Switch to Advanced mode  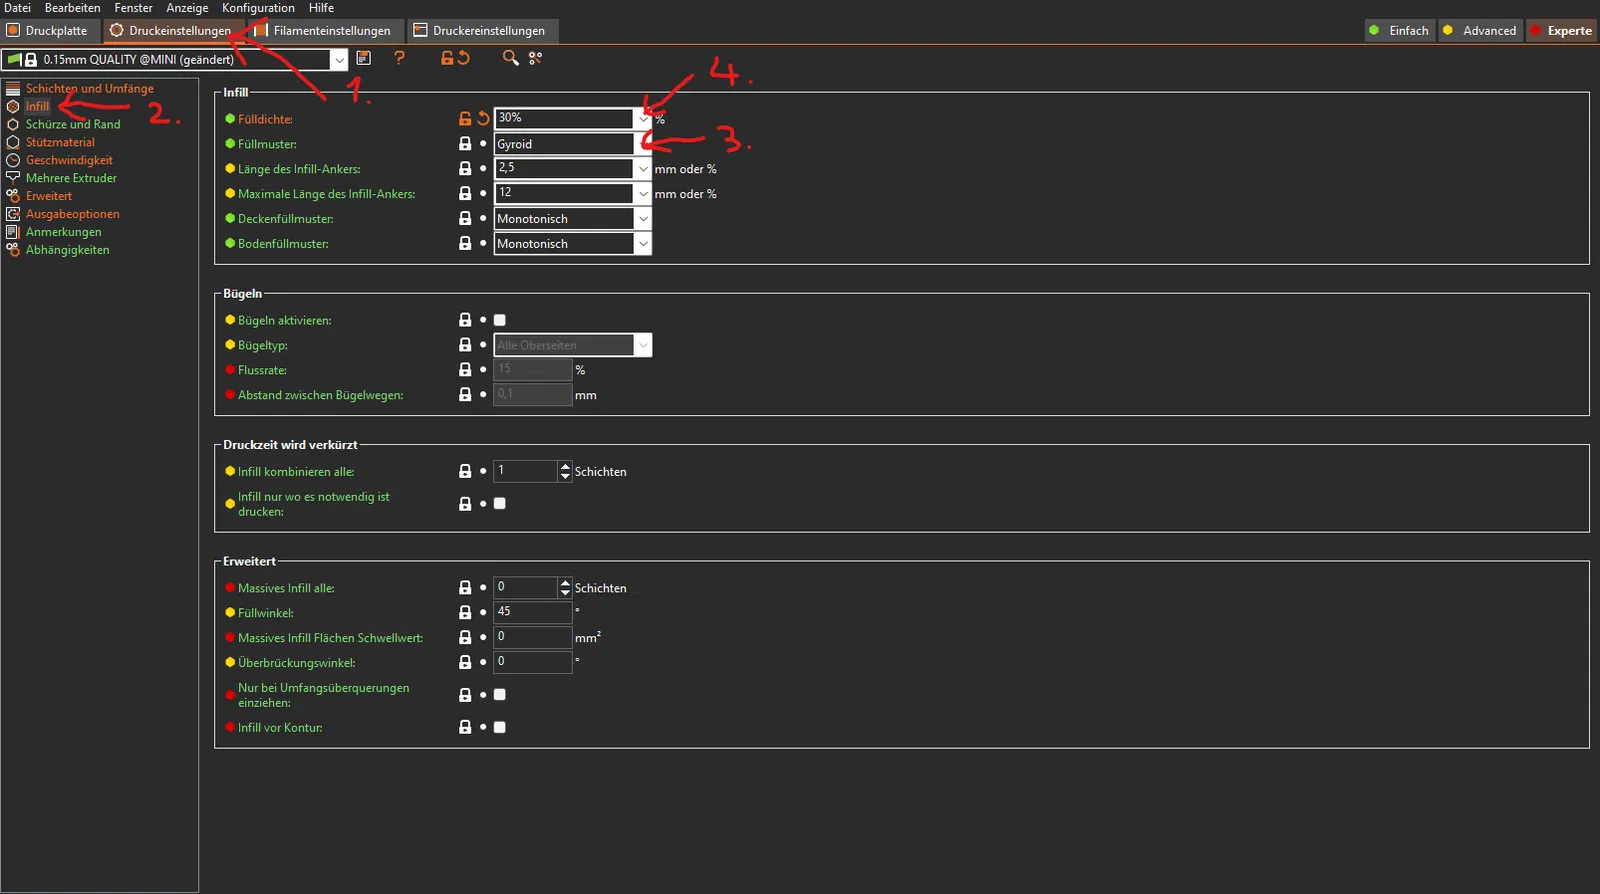1479,31
